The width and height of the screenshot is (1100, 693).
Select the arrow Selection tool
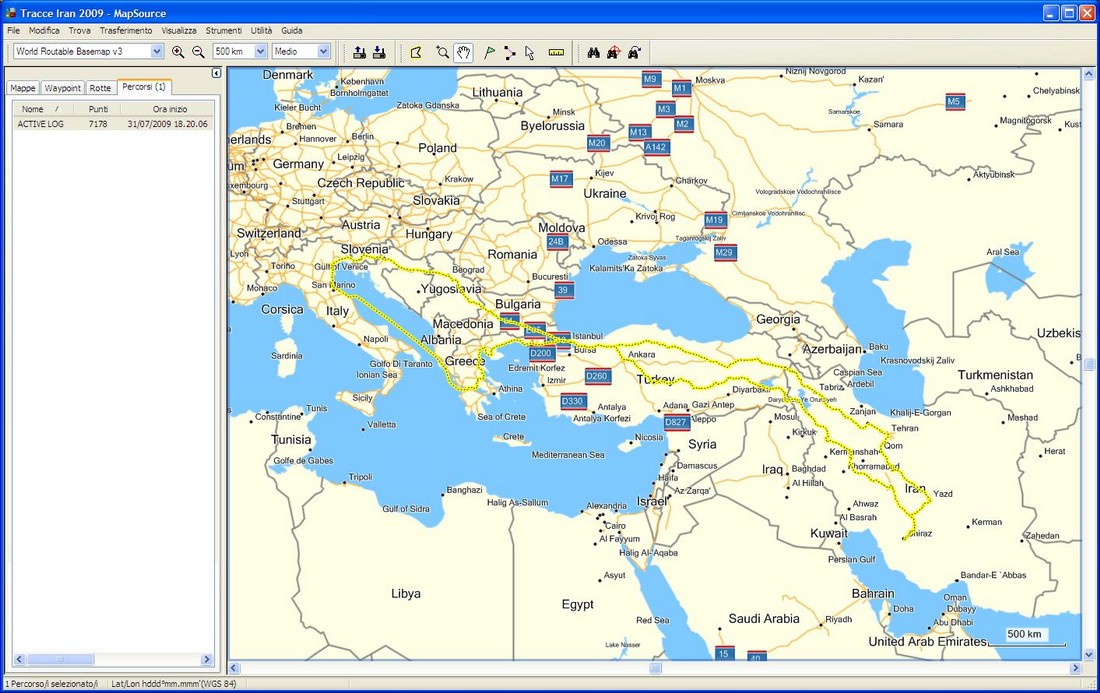[530, 52]
